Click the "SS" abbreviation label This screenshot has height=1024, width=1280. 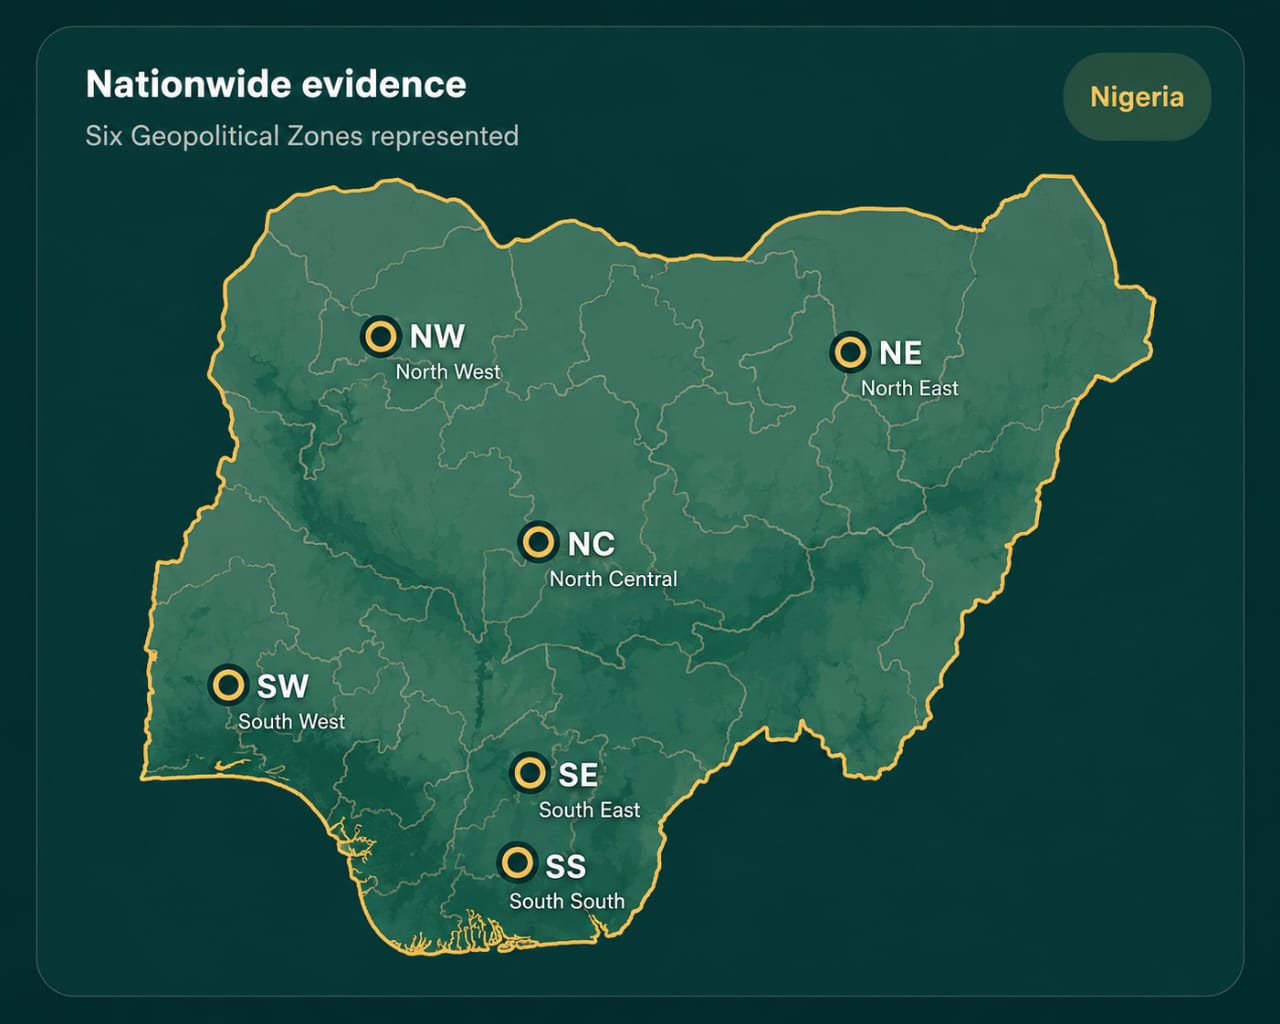pyautogui.click(x=566, y=866)
